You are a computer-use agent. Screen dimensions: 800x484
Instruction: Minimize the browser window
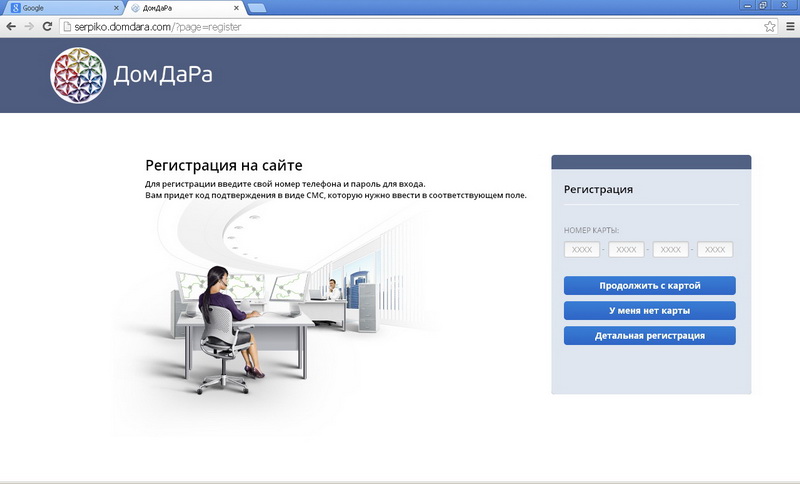coord(747,6)
